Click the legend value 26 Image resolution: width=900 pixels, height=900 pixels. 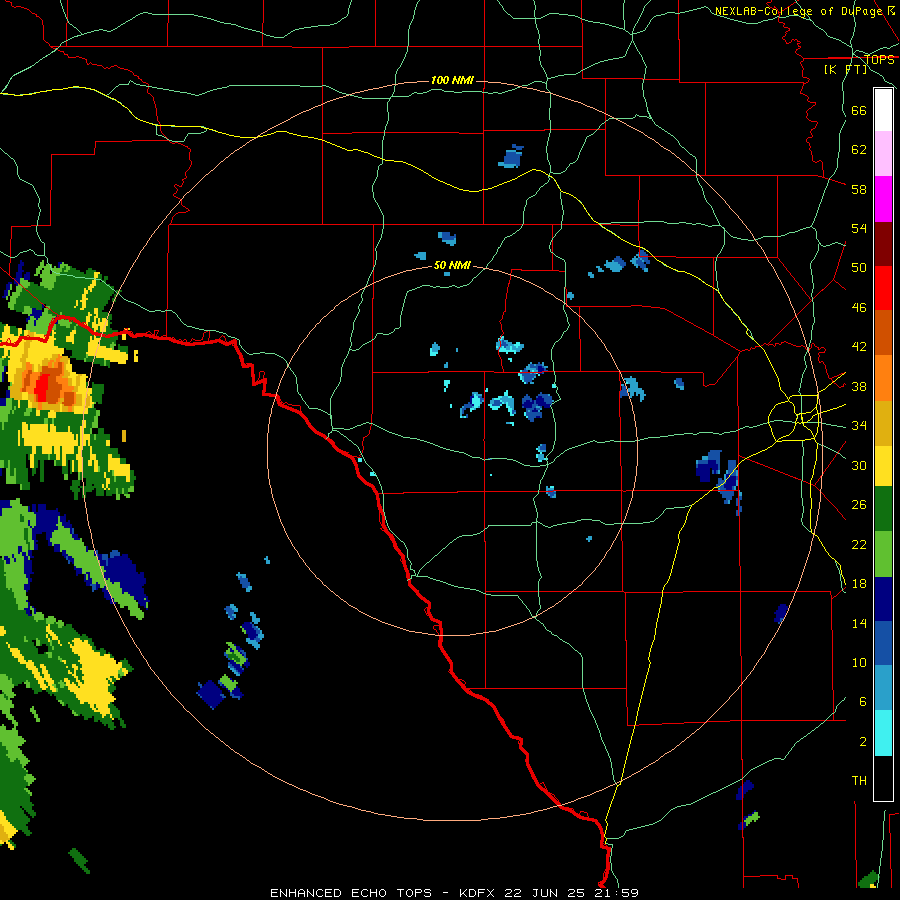(x=859, y=504)
